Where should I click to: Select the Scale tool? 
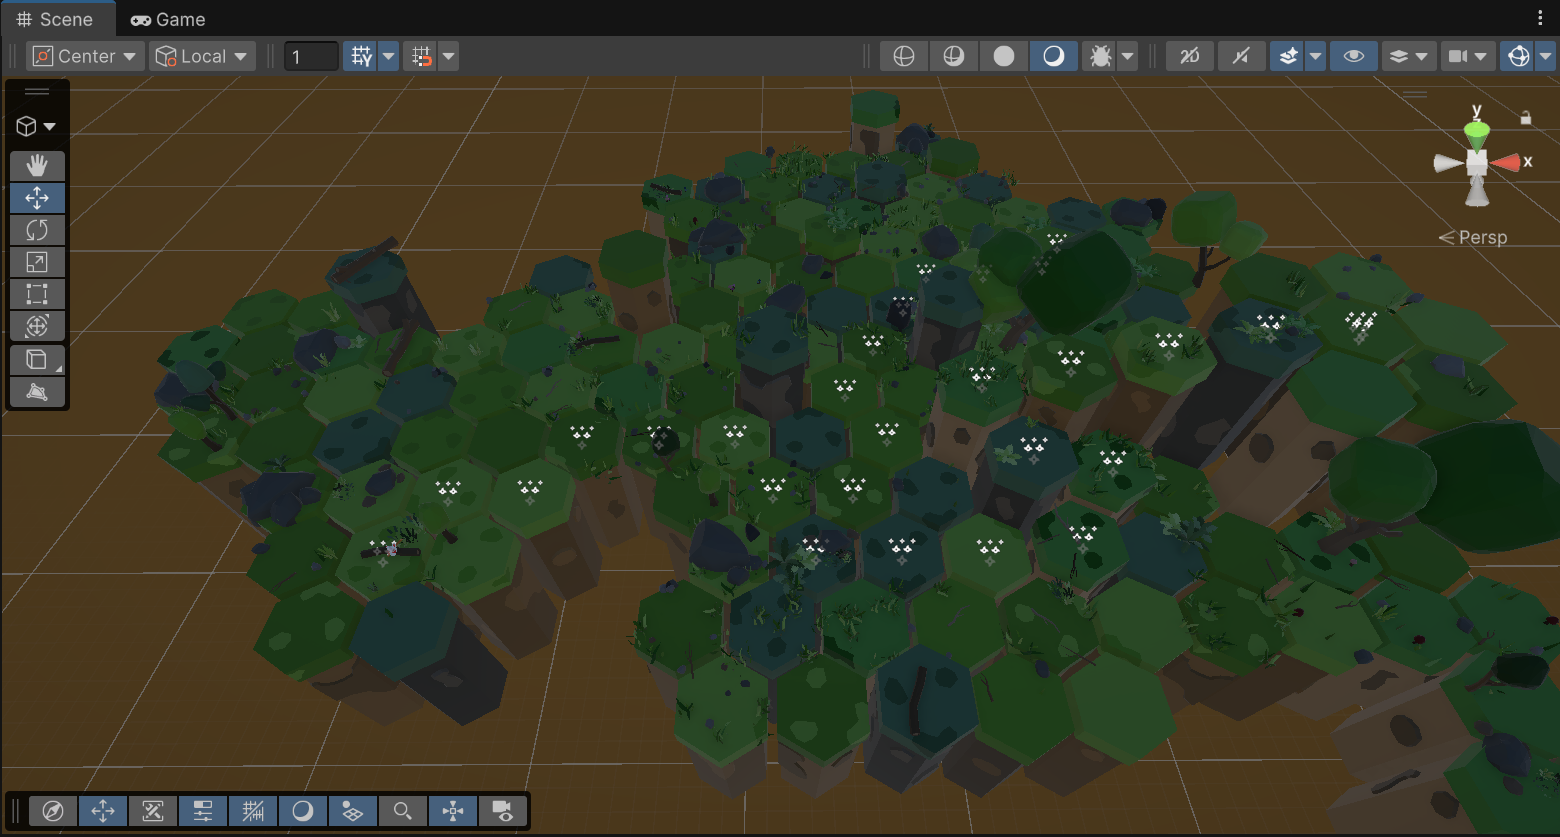37,262
